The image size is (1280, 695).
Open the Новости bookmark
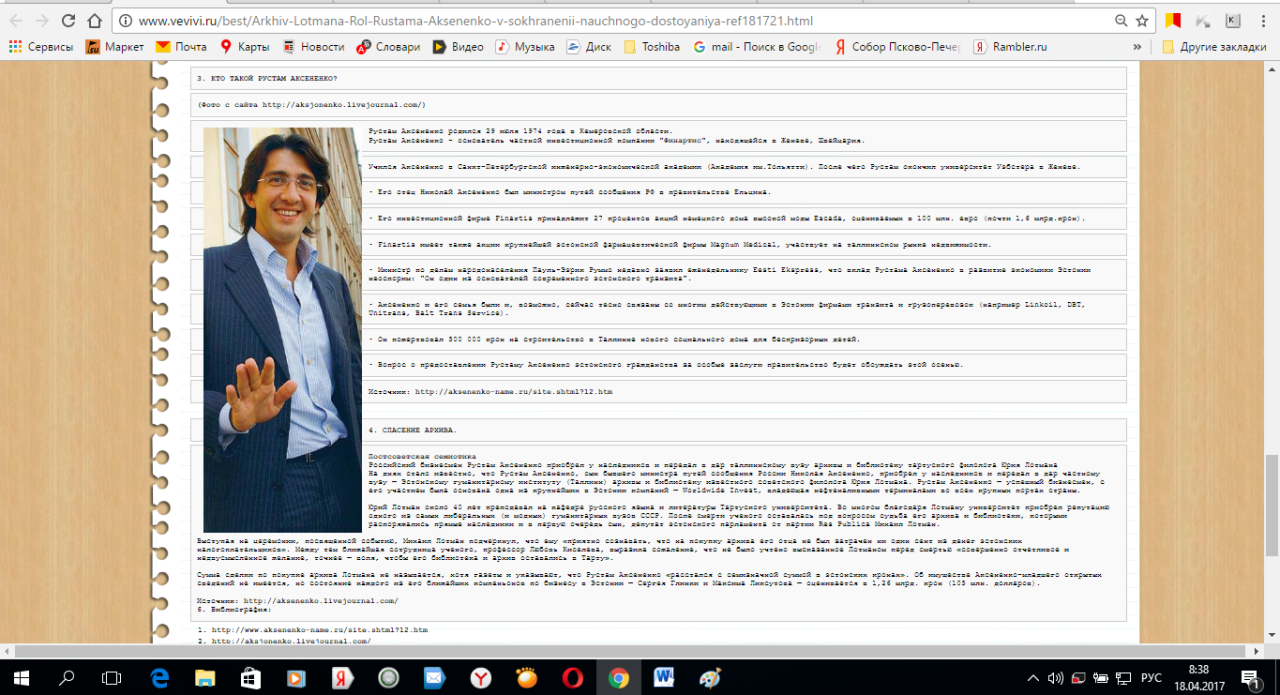[313, 46]
